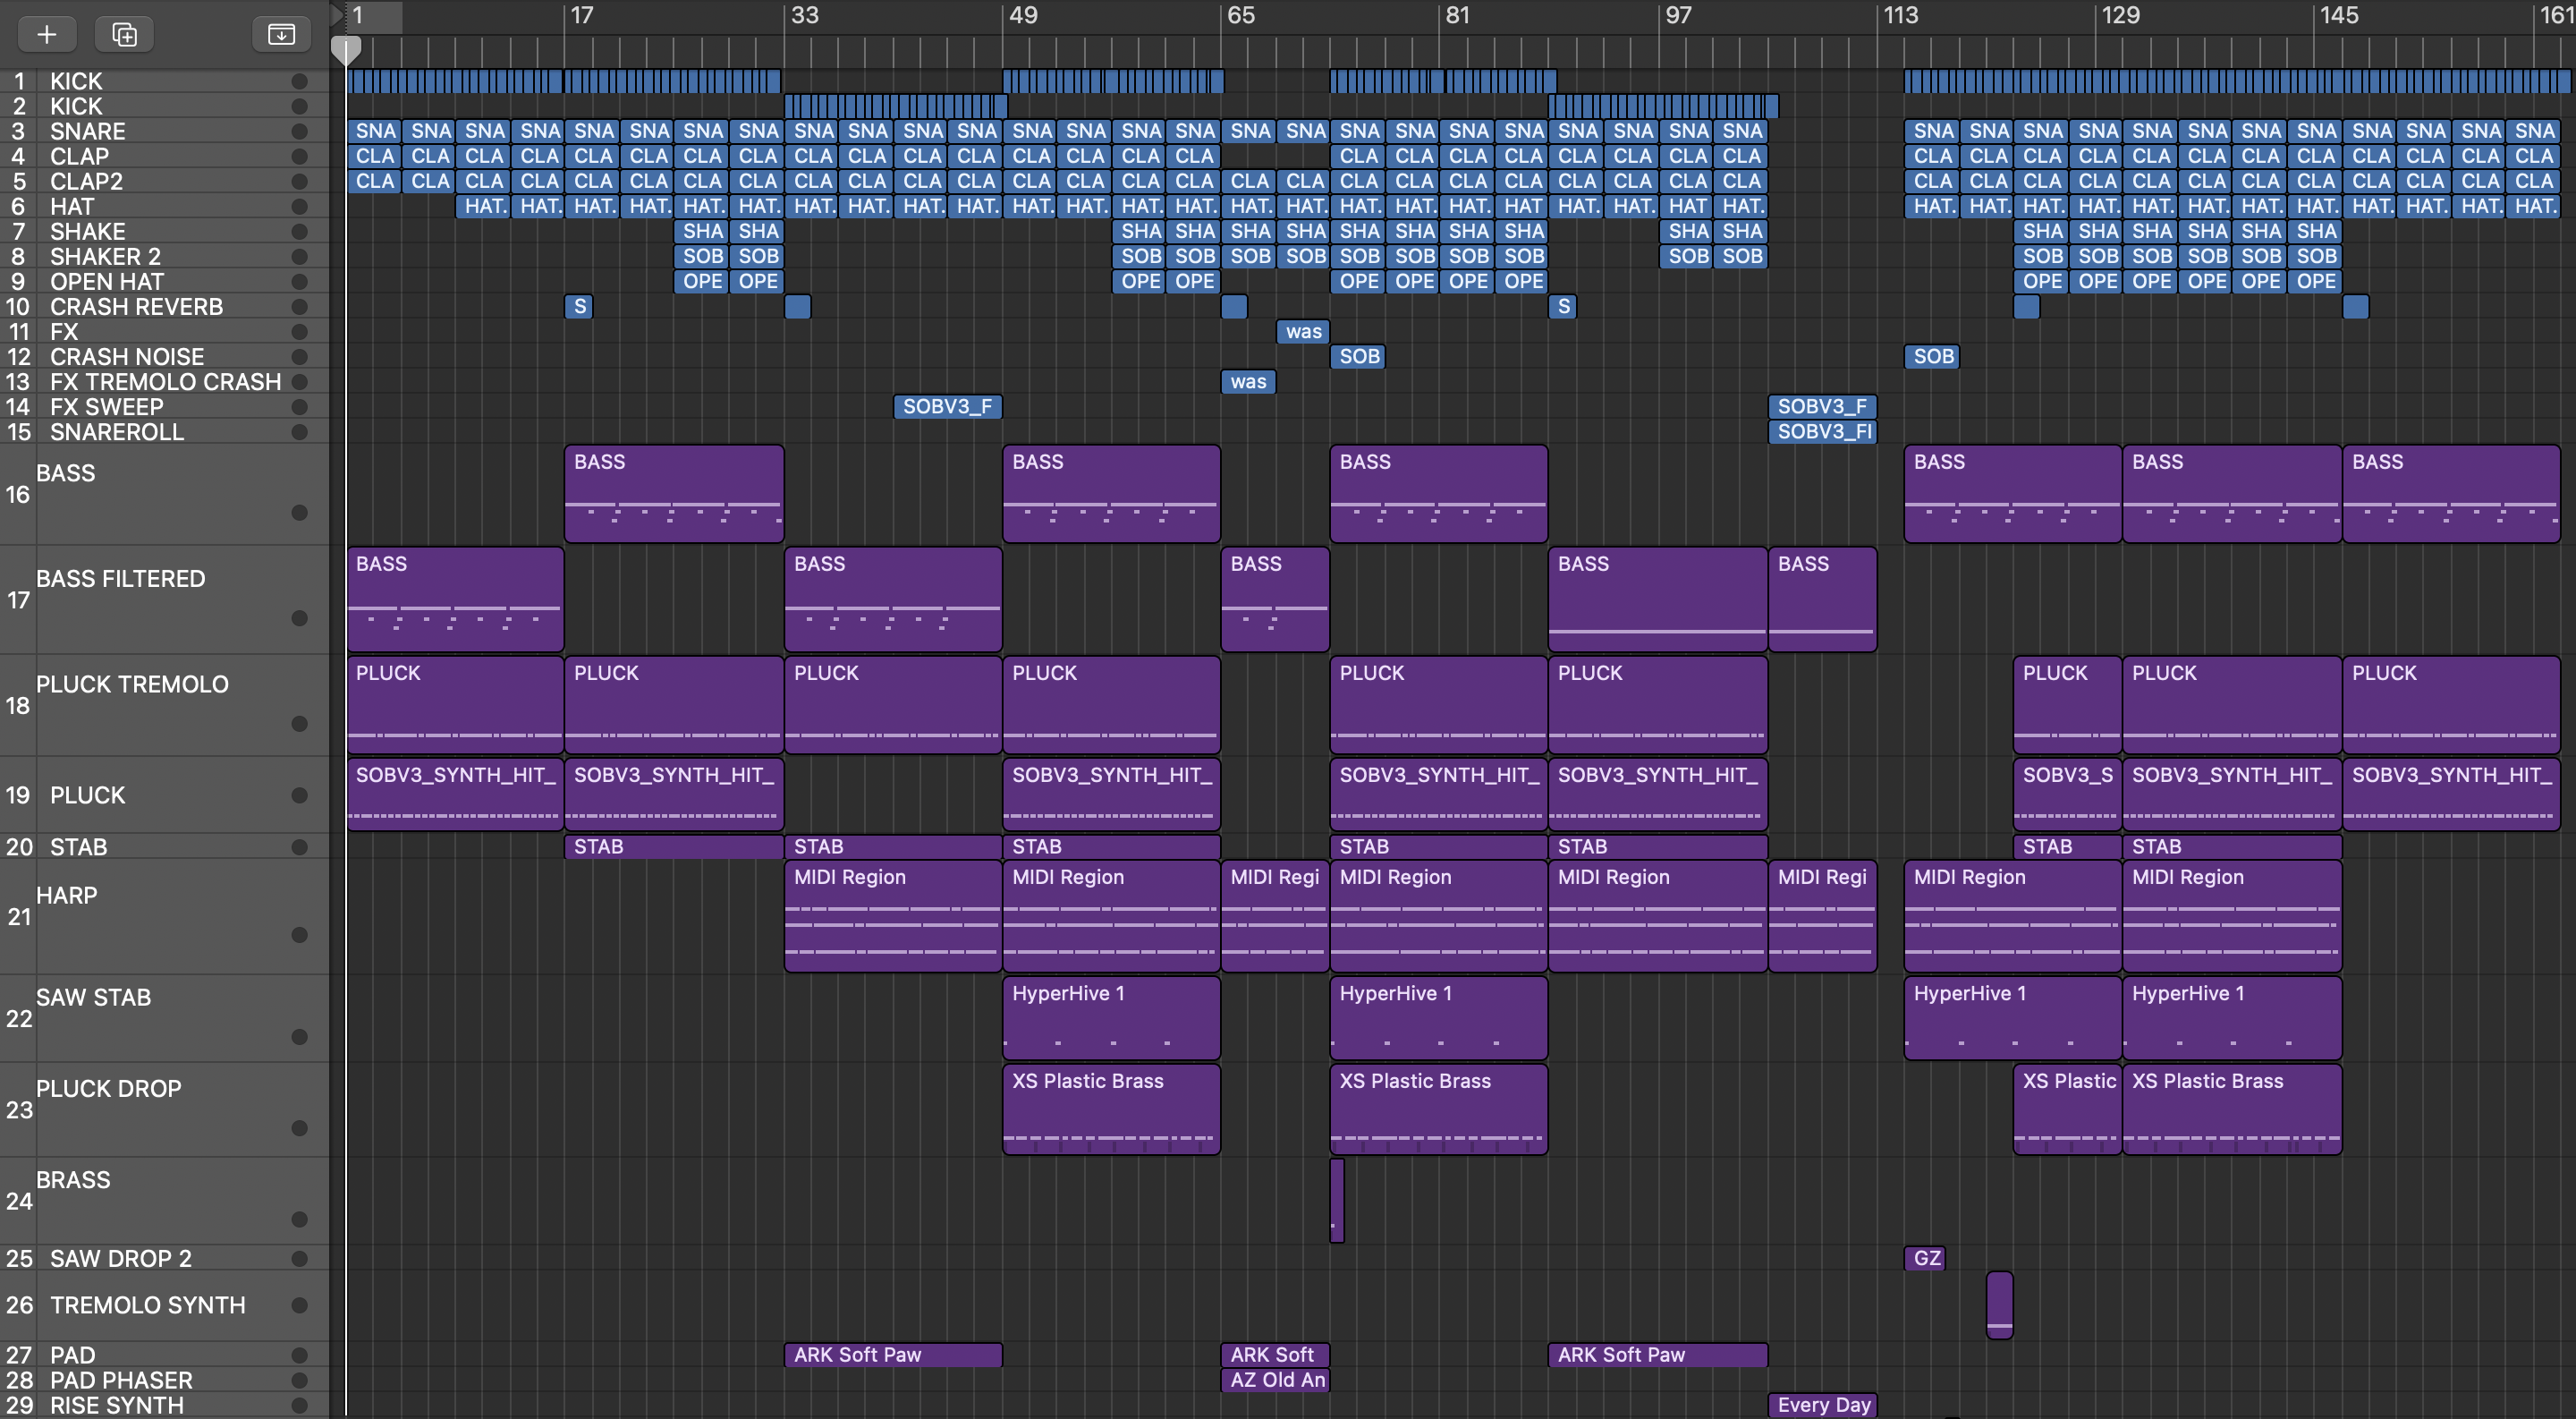Click the global tracks show/hide icon
This screenshot has height=1419, width=2576.
(x=281, y=34)
